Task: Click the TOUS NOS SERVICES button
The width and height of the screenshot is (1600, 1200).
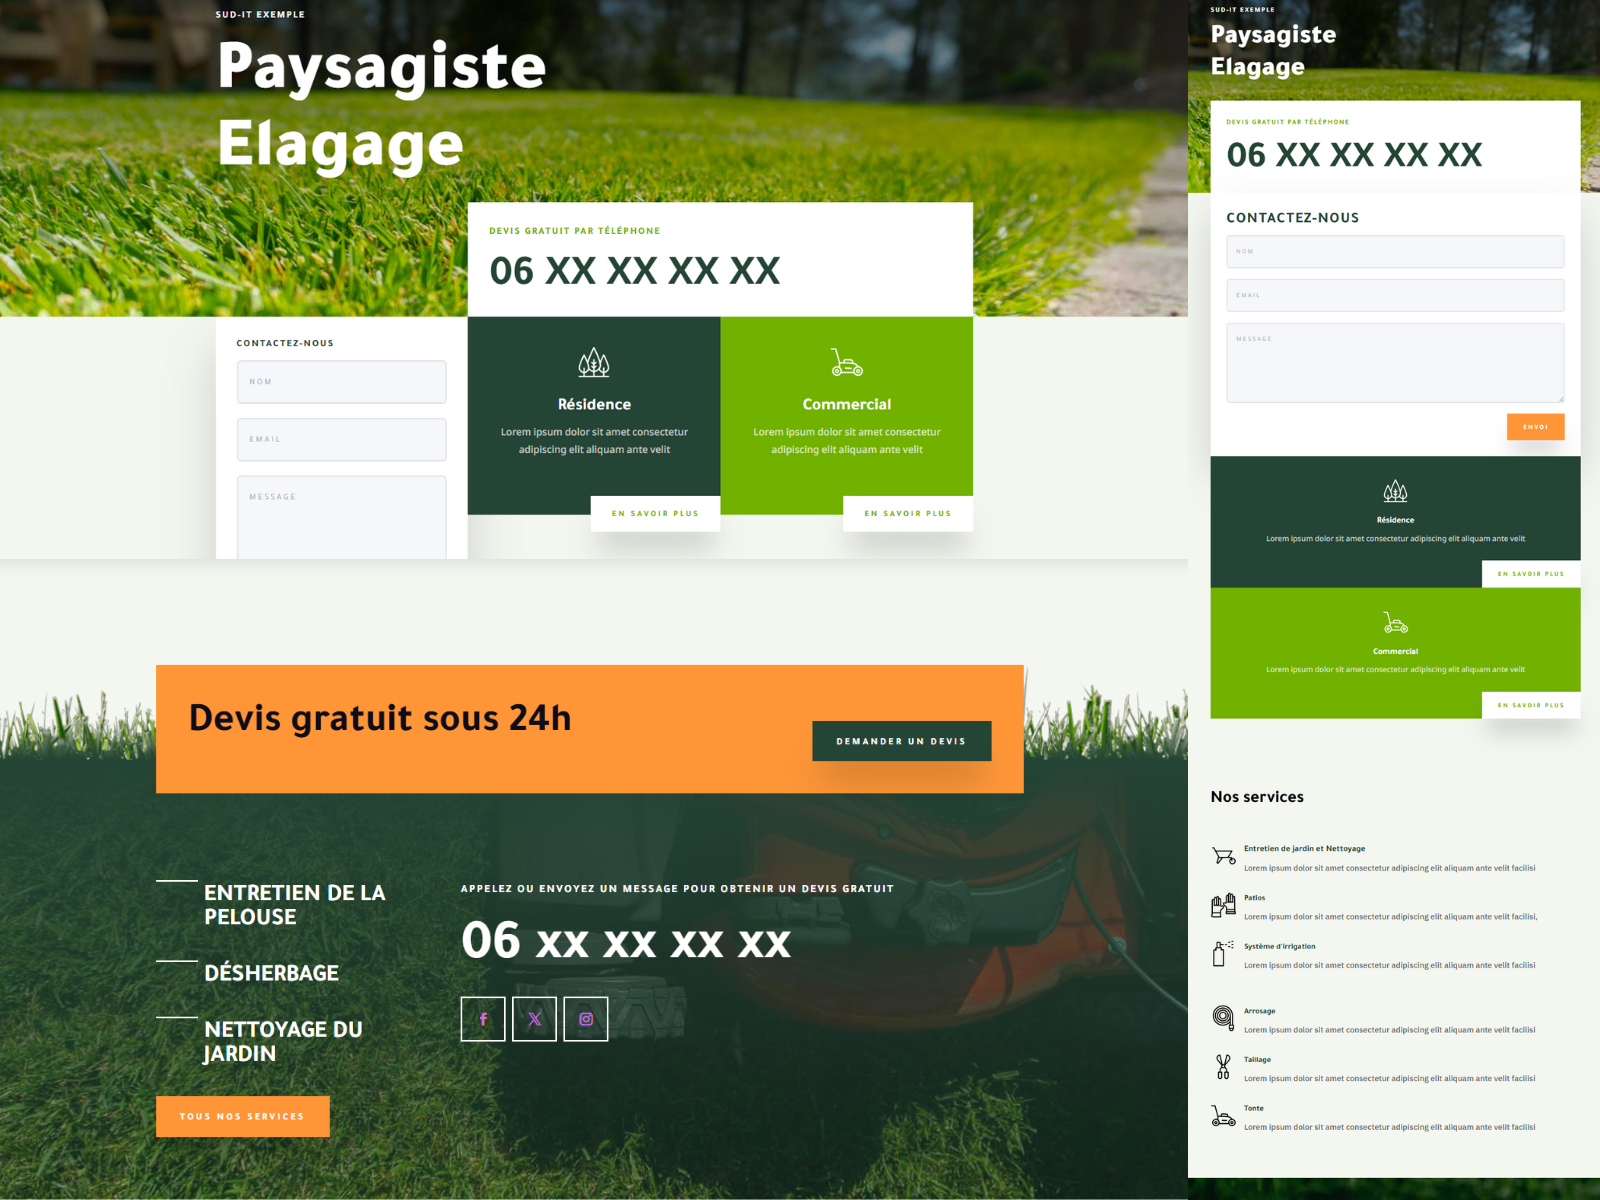Action: pyautogui.click(x=243, y=1116)
